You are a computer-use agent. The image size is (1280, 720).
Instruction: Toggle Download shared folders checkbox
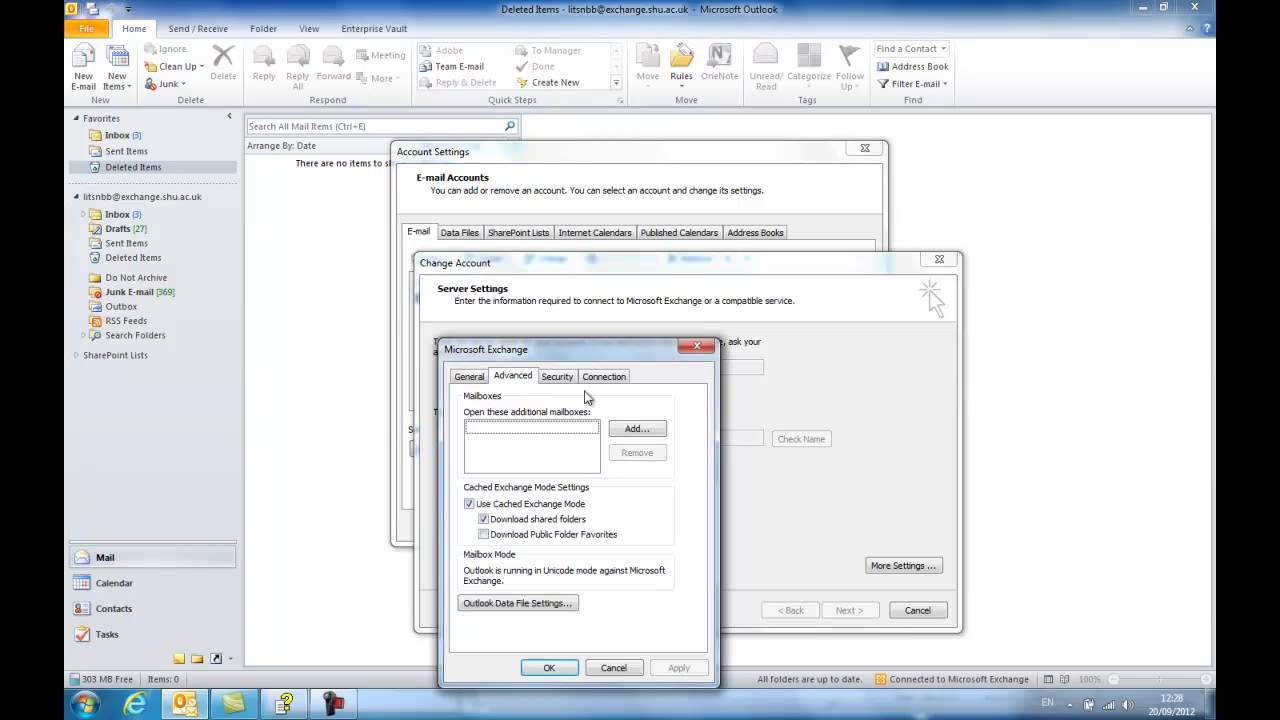coord(483,519)
